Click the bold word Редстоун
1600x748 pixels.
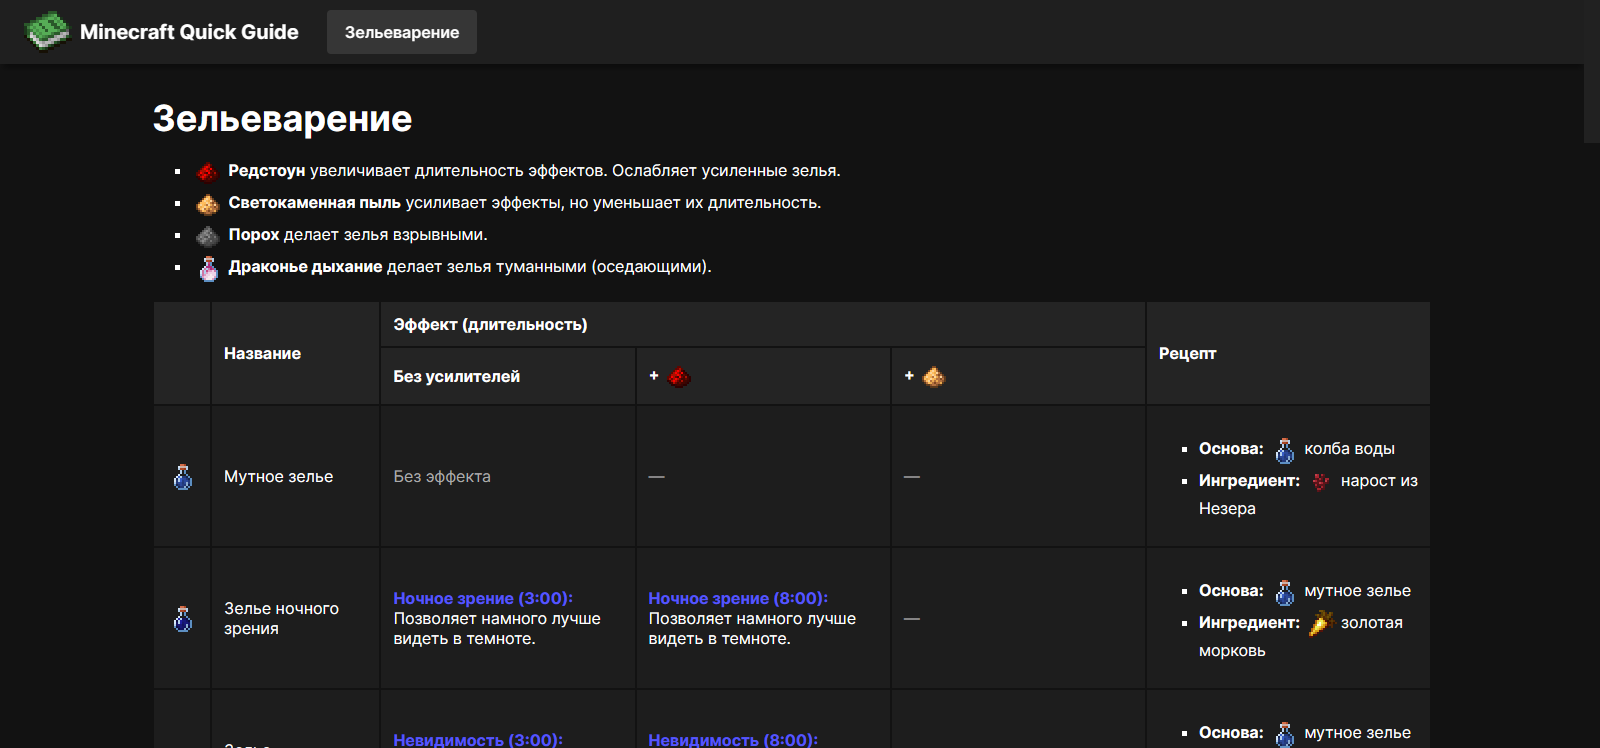tap(267, 171)
